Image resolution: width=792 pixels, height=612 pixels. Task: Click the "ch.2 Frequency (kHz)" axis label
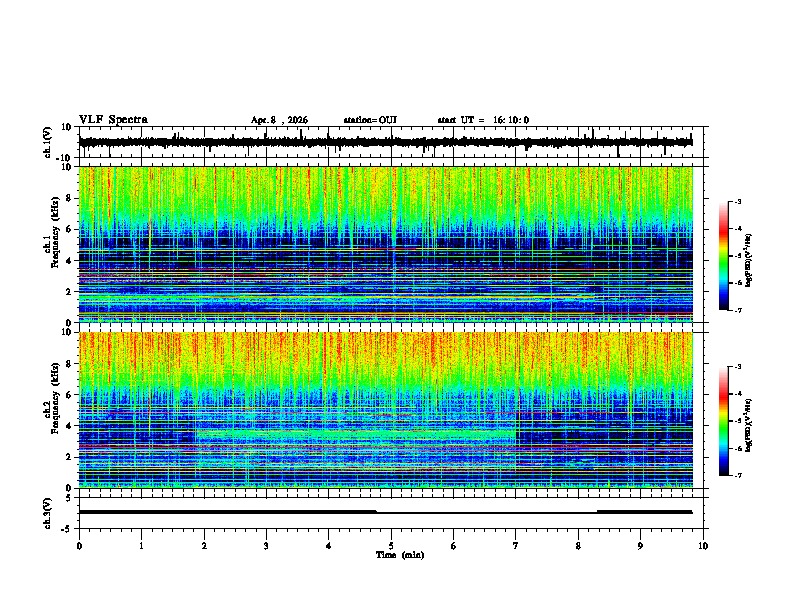pos(52,398)
